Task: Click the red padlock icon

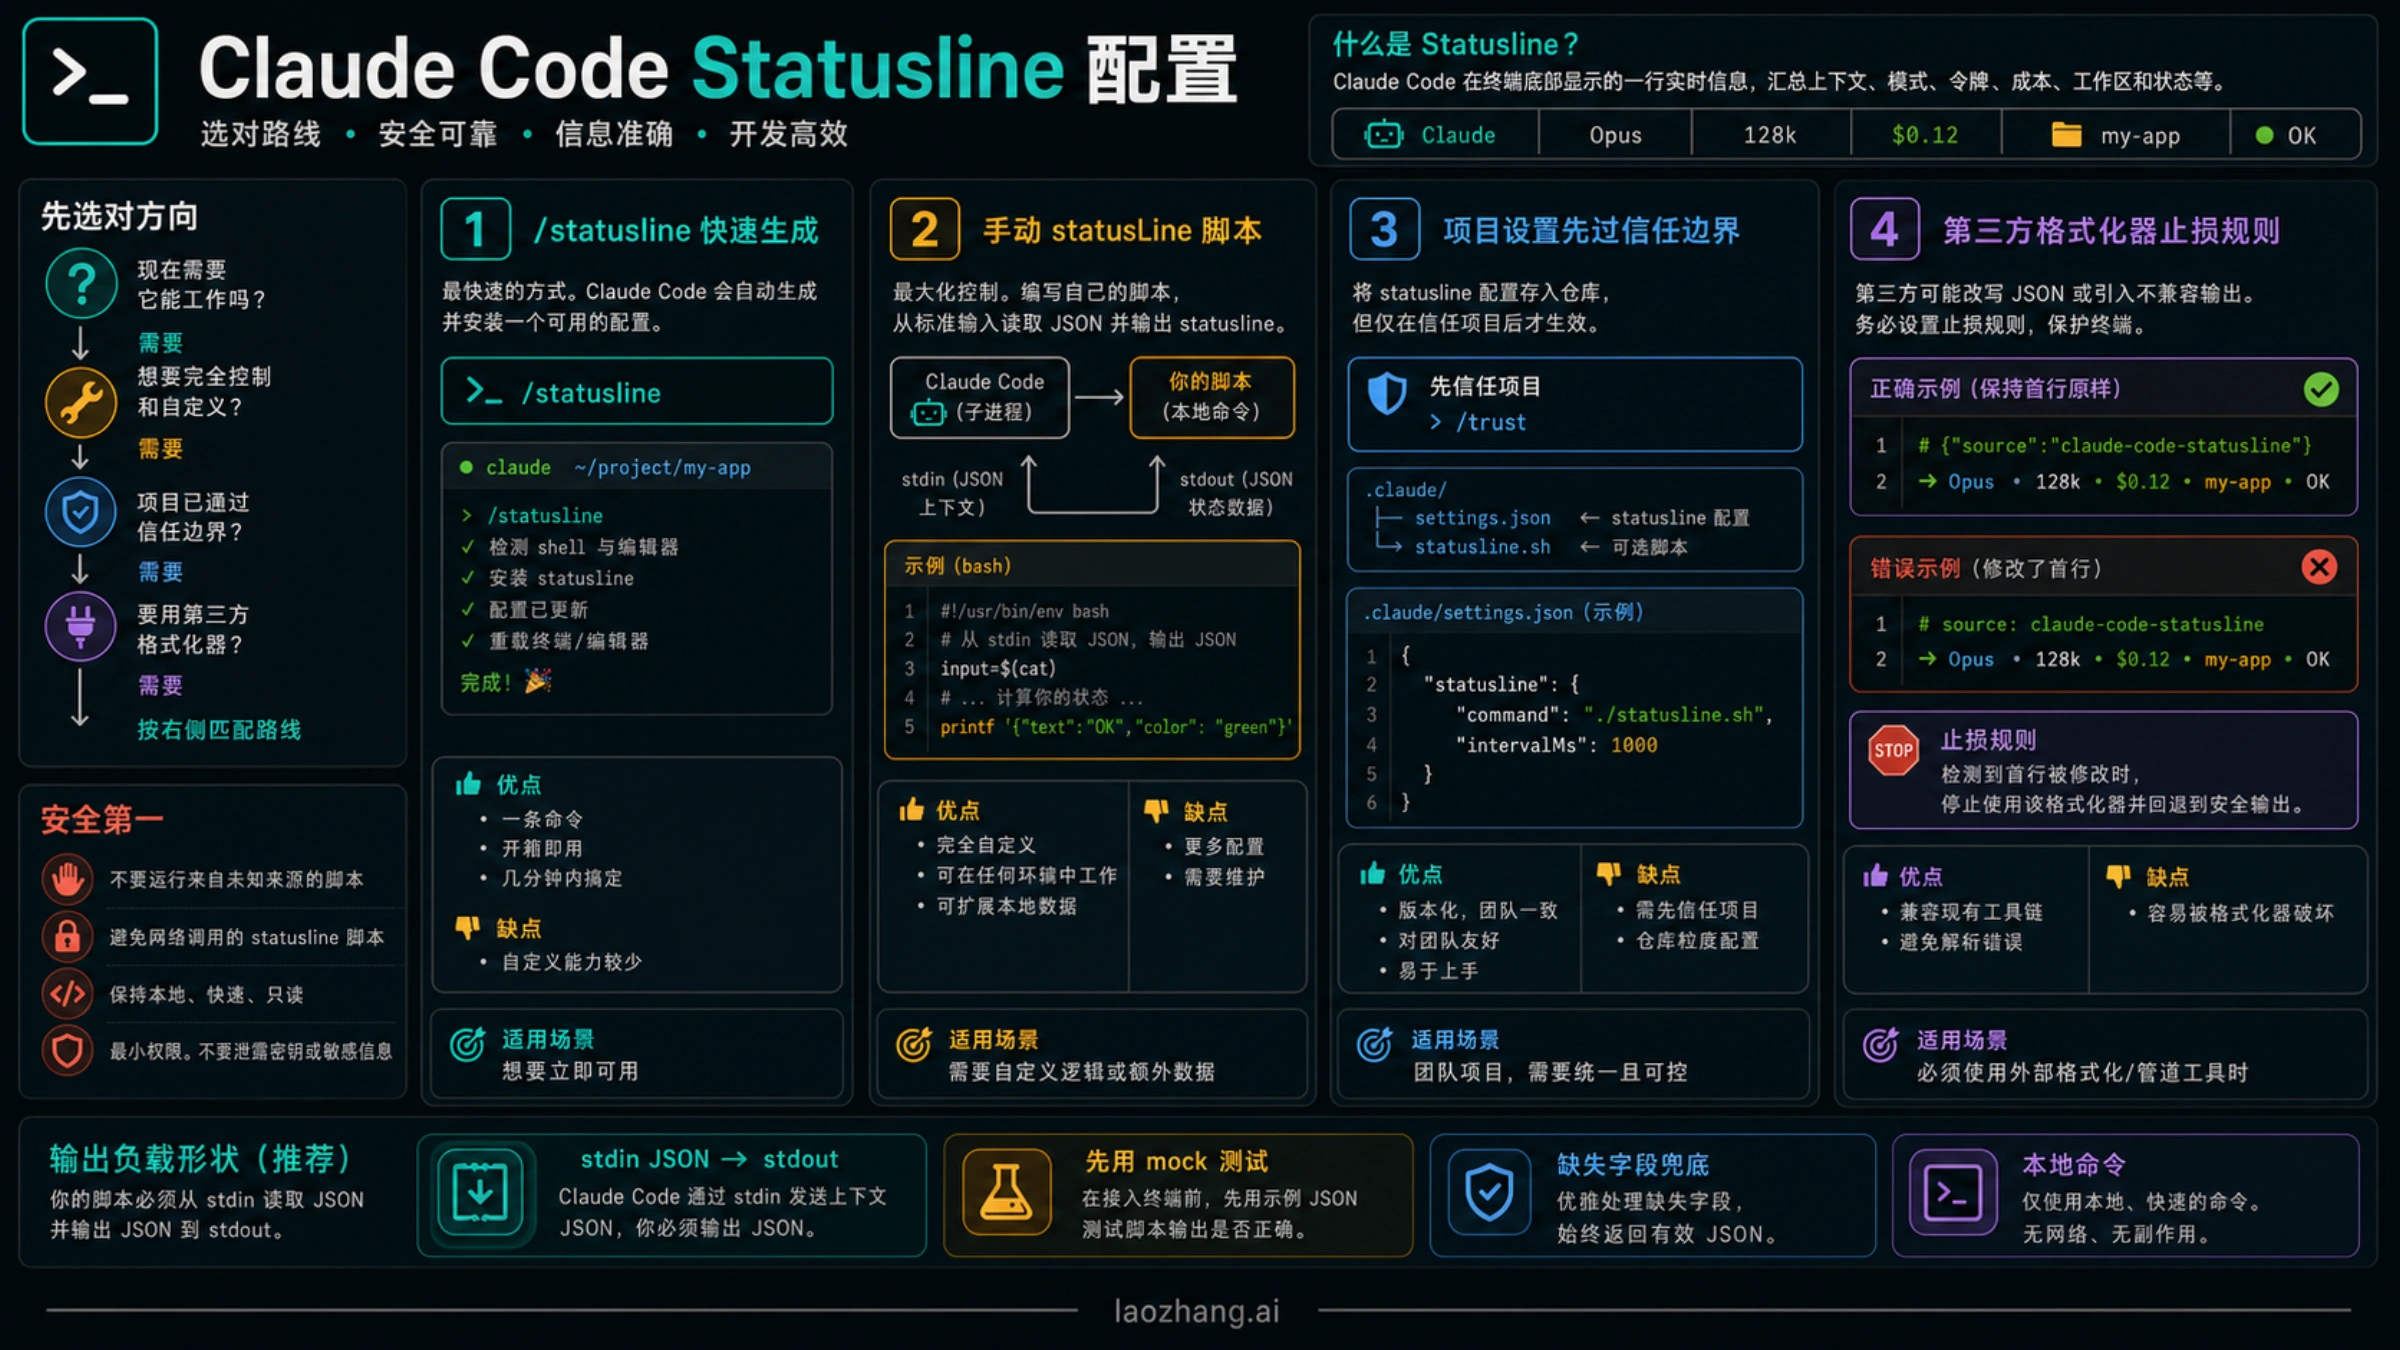Action: click(67, 937)
